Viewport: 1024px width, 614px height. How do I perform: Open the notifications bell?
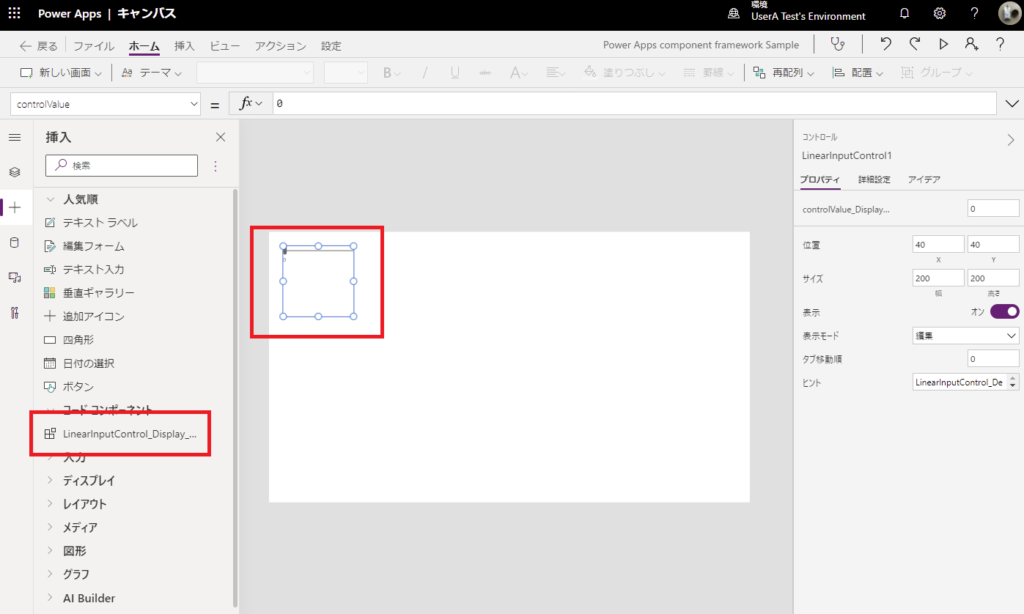[904, 13]
